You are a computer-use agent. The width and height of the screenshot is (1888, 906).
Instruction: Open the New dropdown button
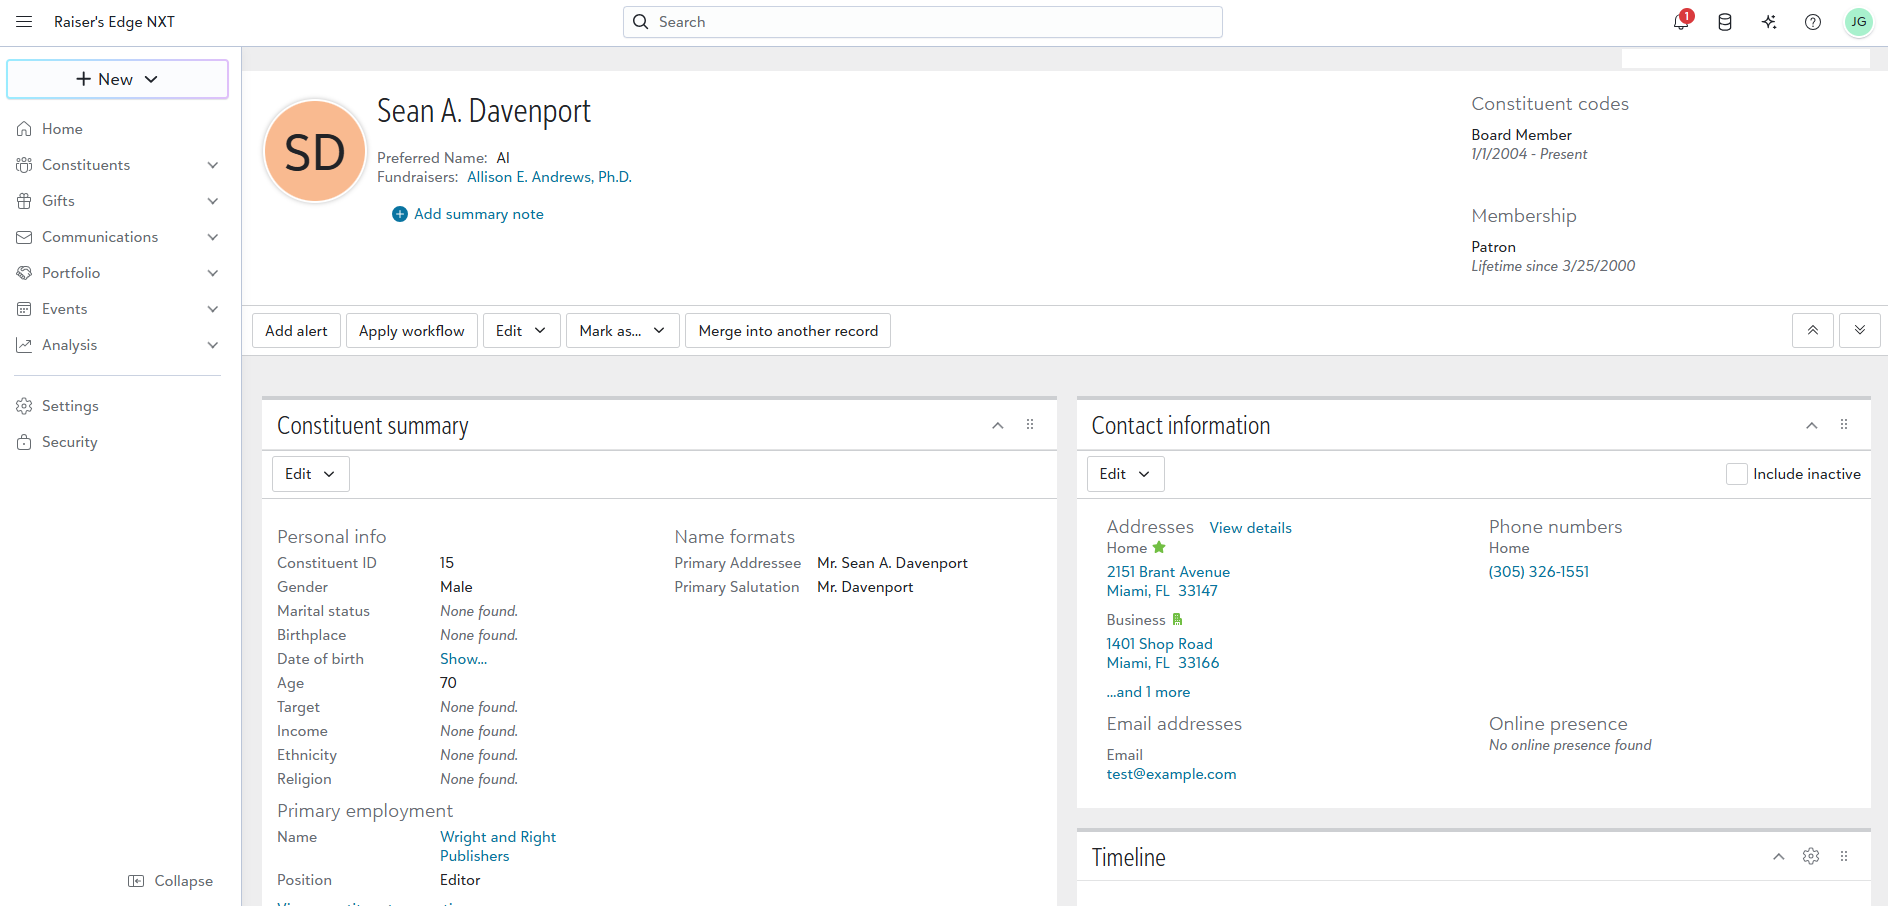point(118,79)
